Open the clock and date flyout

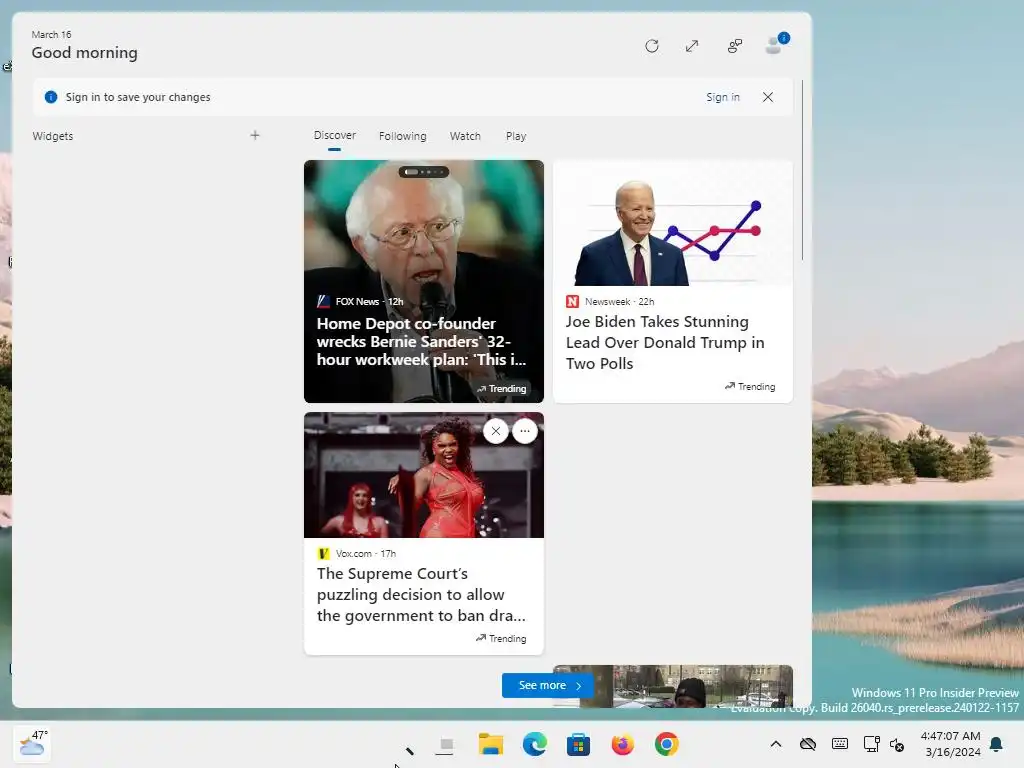coord(952,744)
